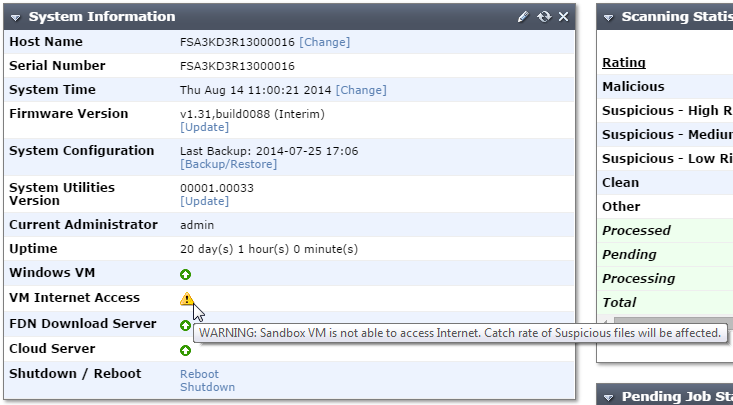
Task: Refresh the System Information widget
Action: [x=544, y=17]
